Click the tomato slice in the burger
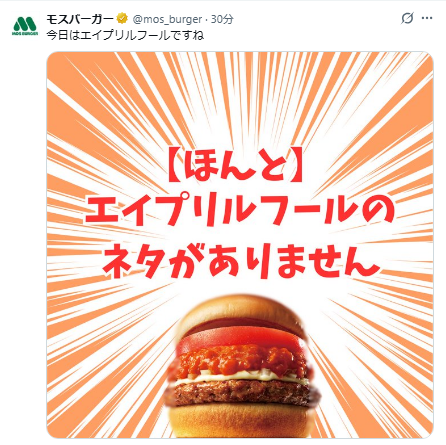Screen dimensions: 446x445 [240, 337]
